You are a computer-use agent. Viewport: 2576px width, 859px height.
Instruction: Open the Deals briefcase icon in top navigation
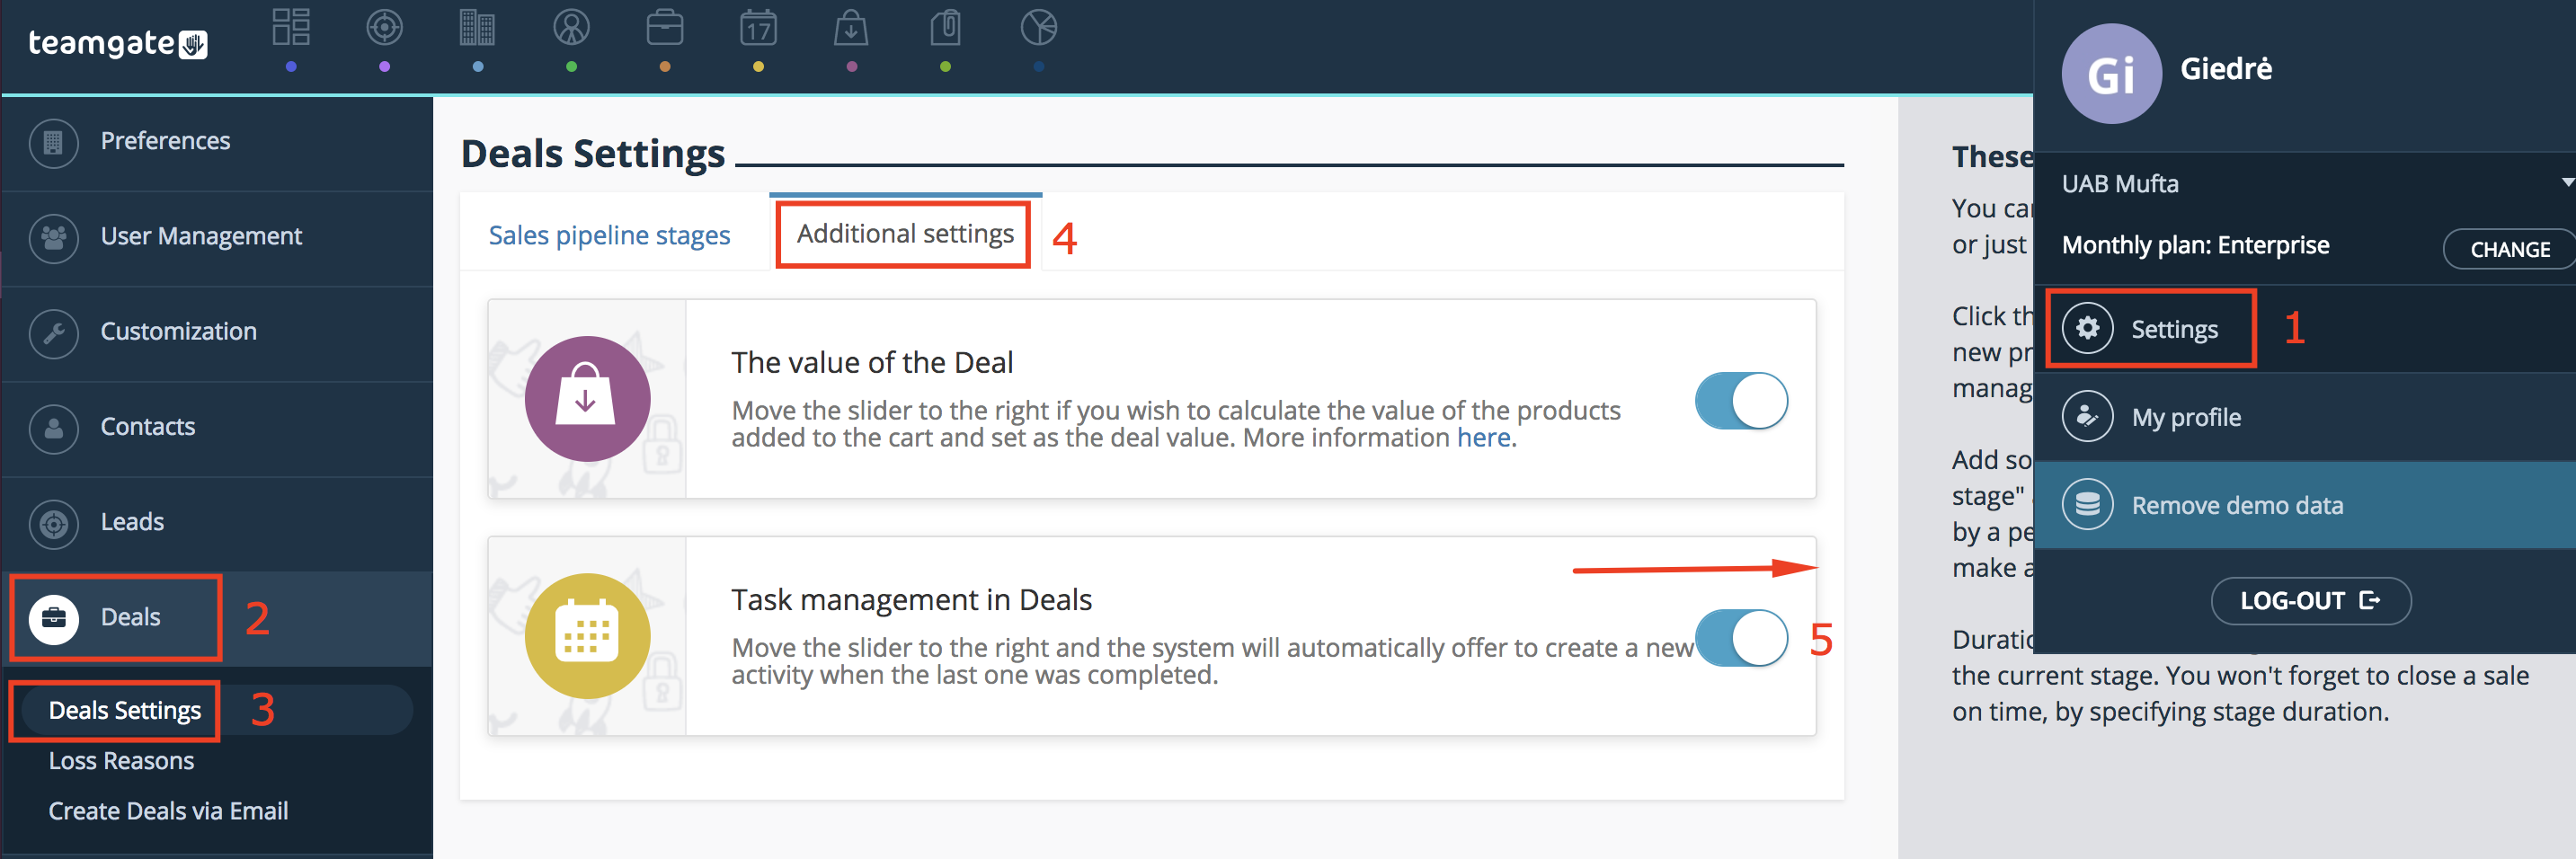(x=664, y=27)
